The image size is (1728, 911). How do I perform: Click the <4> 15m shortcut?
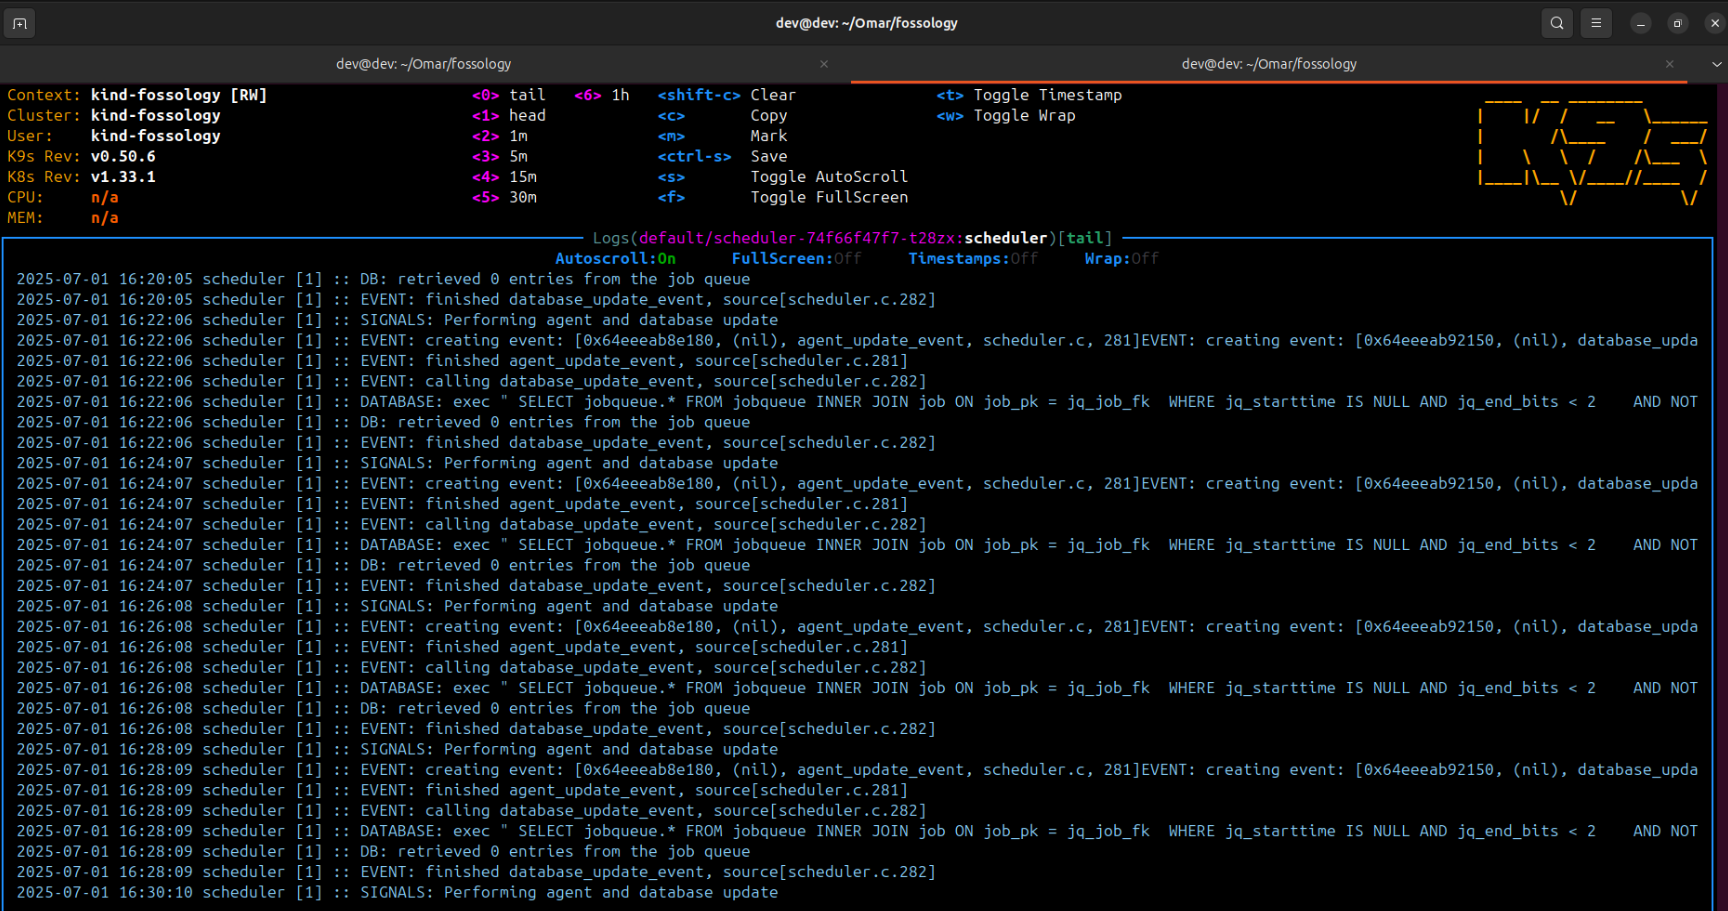[x=505, y=177]
